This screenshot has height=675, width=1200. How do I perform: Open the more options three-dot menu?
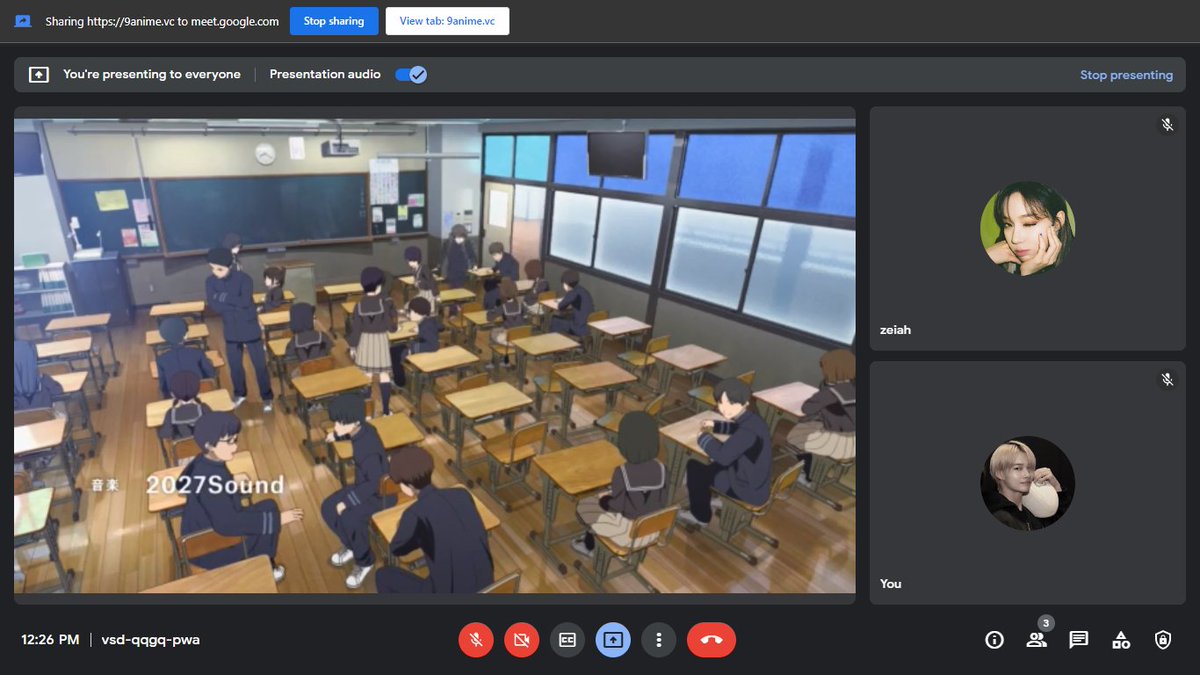[658, 640]
